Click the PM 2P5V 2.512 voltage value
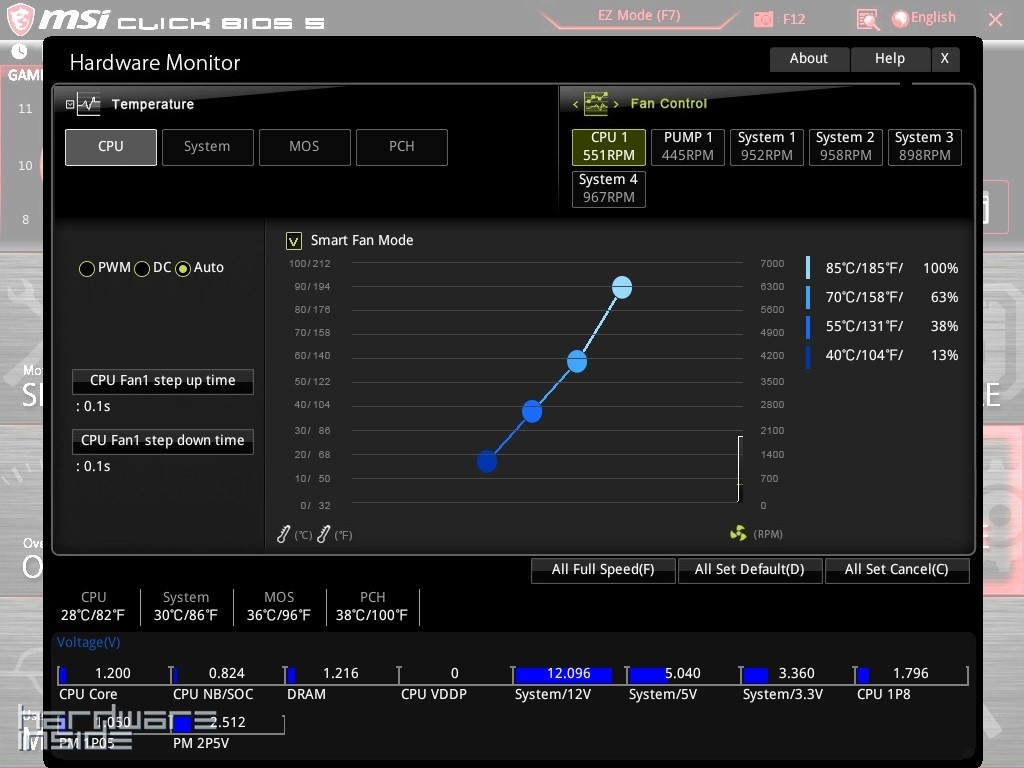Image resolution: width=1024 pixels, height=768 pixels. pyautogui.click(x=228, y=722)
